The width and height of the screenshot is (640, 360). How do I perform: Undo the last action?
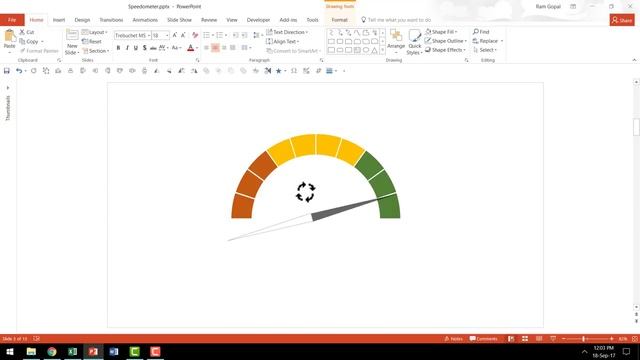(19, 71)
